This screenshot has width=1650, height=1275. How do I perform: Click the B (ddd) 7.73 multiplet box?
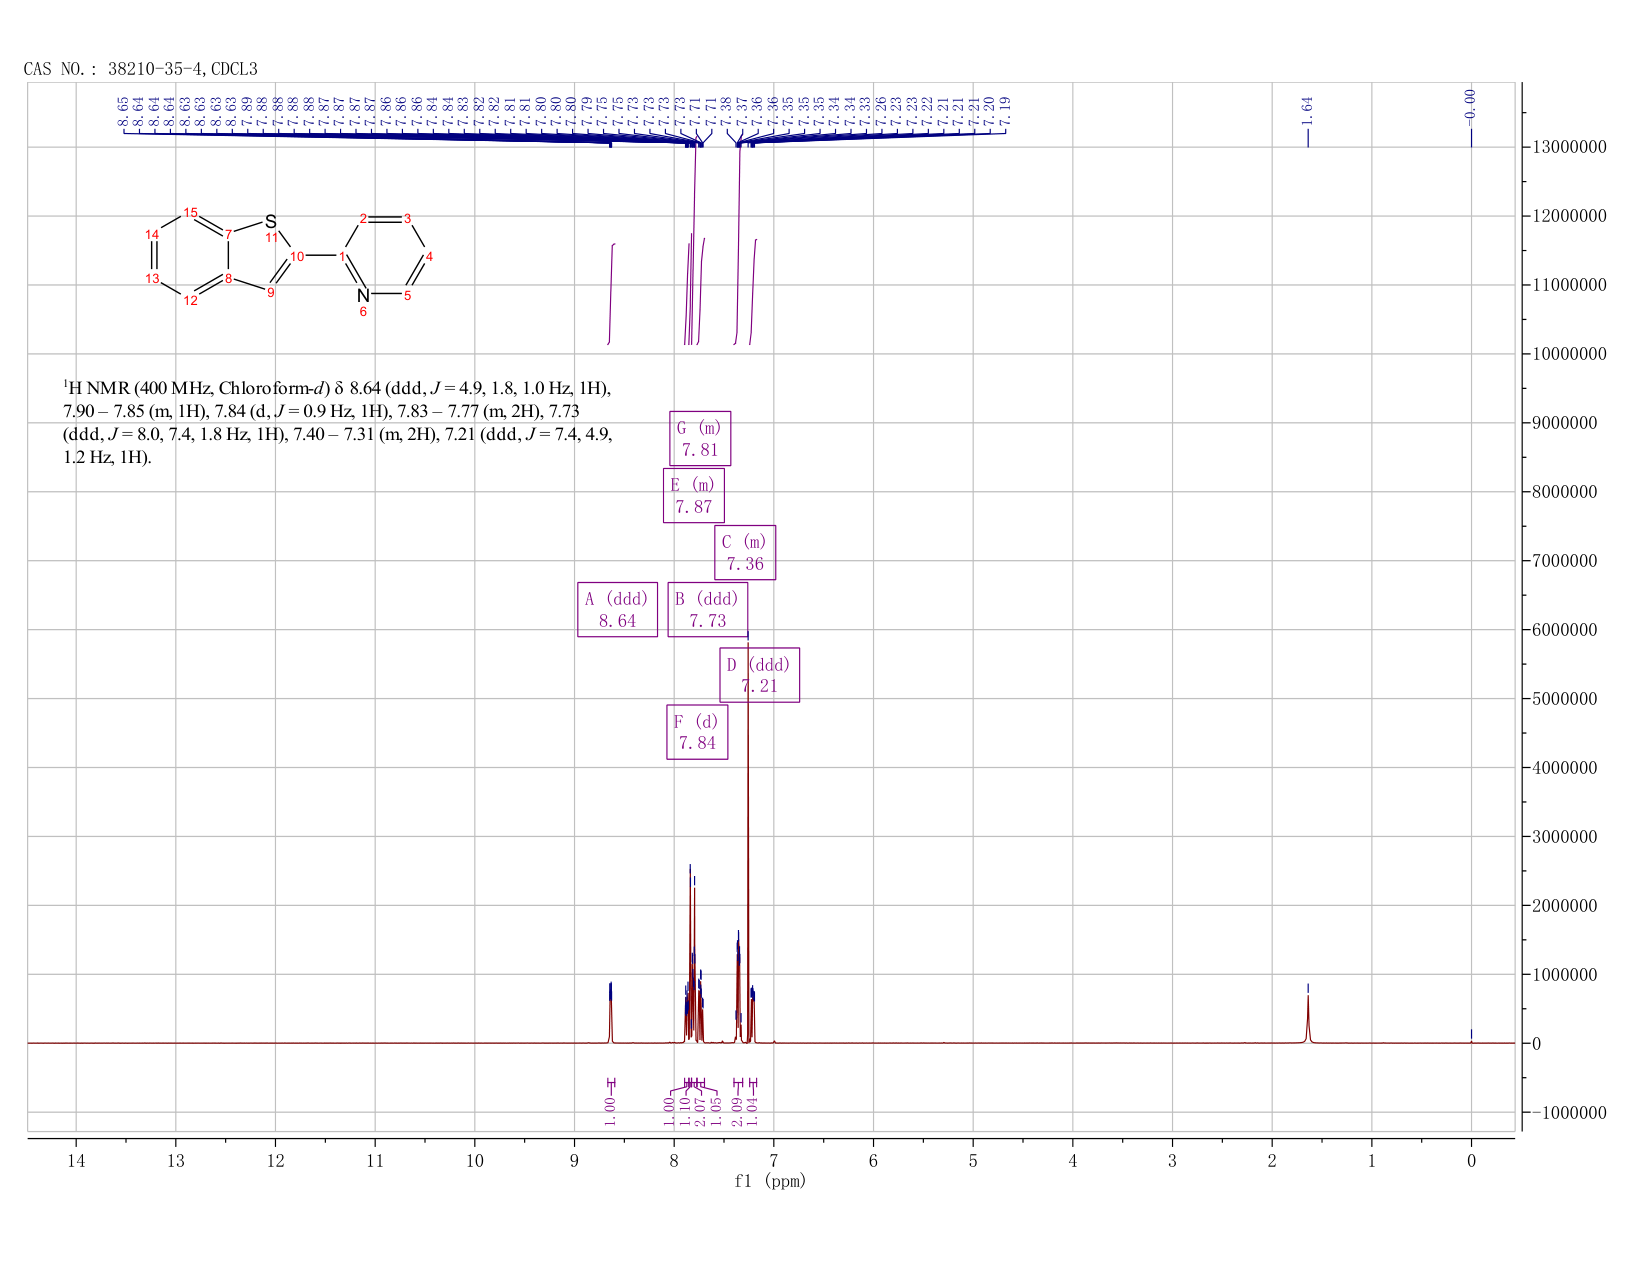point(707,609)
